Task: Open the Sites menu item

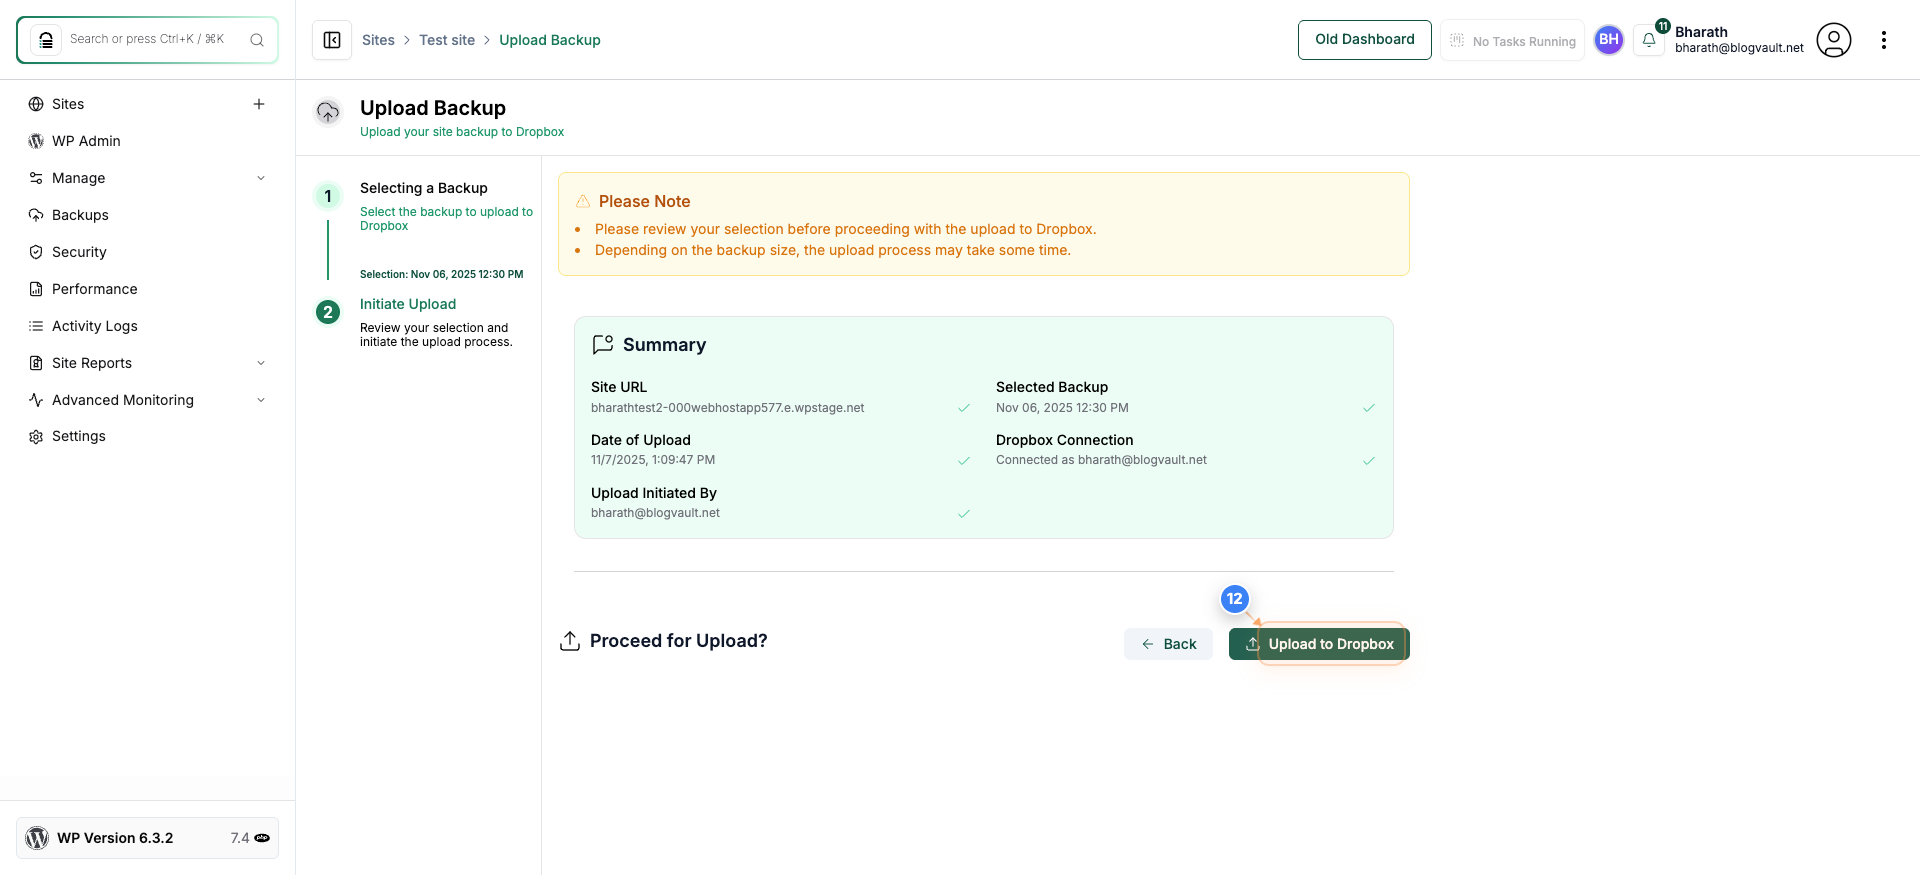Action: (68, 104)
